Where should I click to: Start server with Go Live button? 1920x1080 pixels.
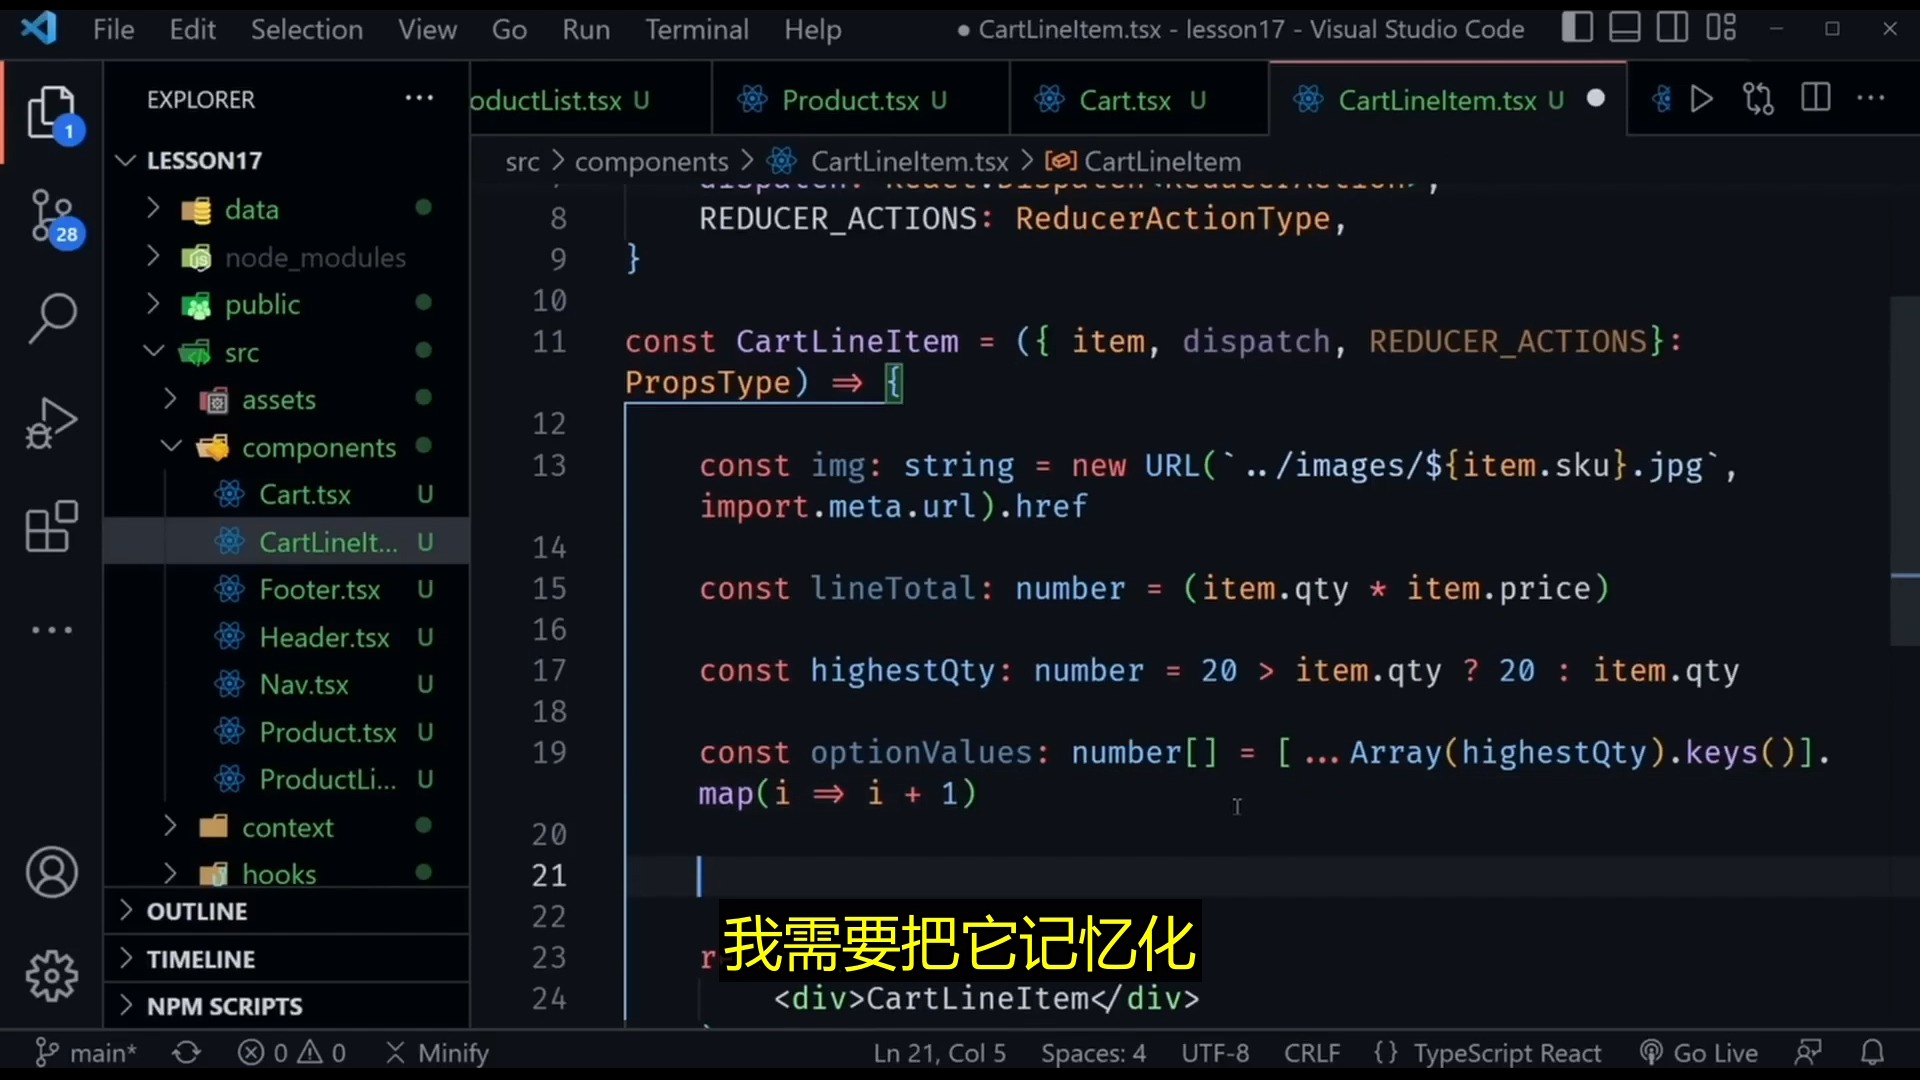tap(1700, 1052)
